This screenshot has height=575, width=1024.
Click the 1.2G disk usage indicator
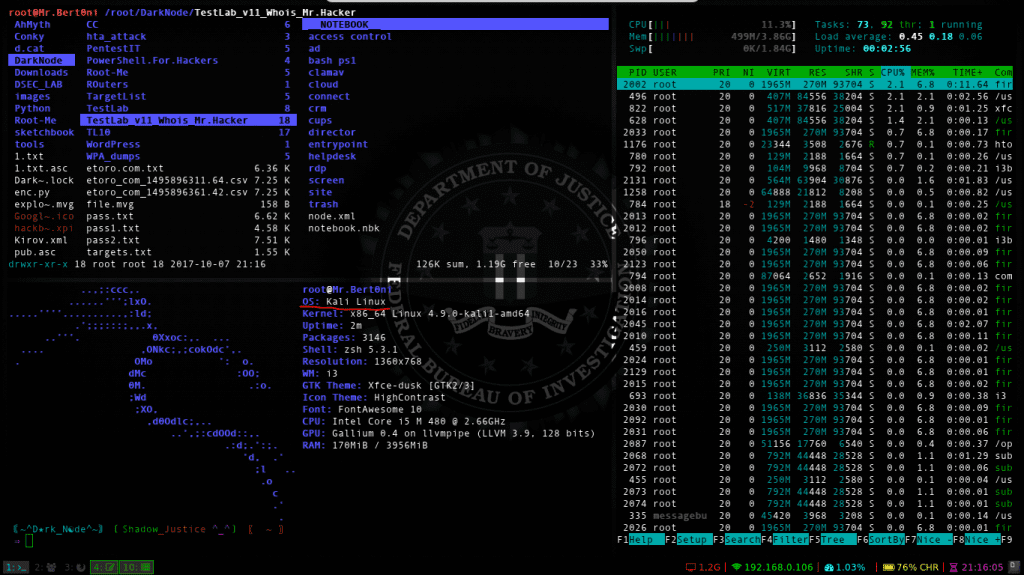tap(703, 567)
